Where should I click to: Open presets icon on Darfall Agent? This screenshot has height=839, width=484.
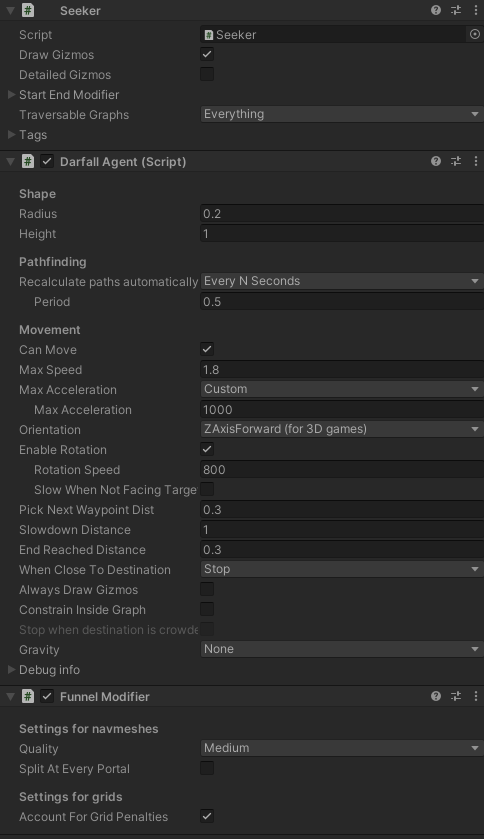coord(456,161)
